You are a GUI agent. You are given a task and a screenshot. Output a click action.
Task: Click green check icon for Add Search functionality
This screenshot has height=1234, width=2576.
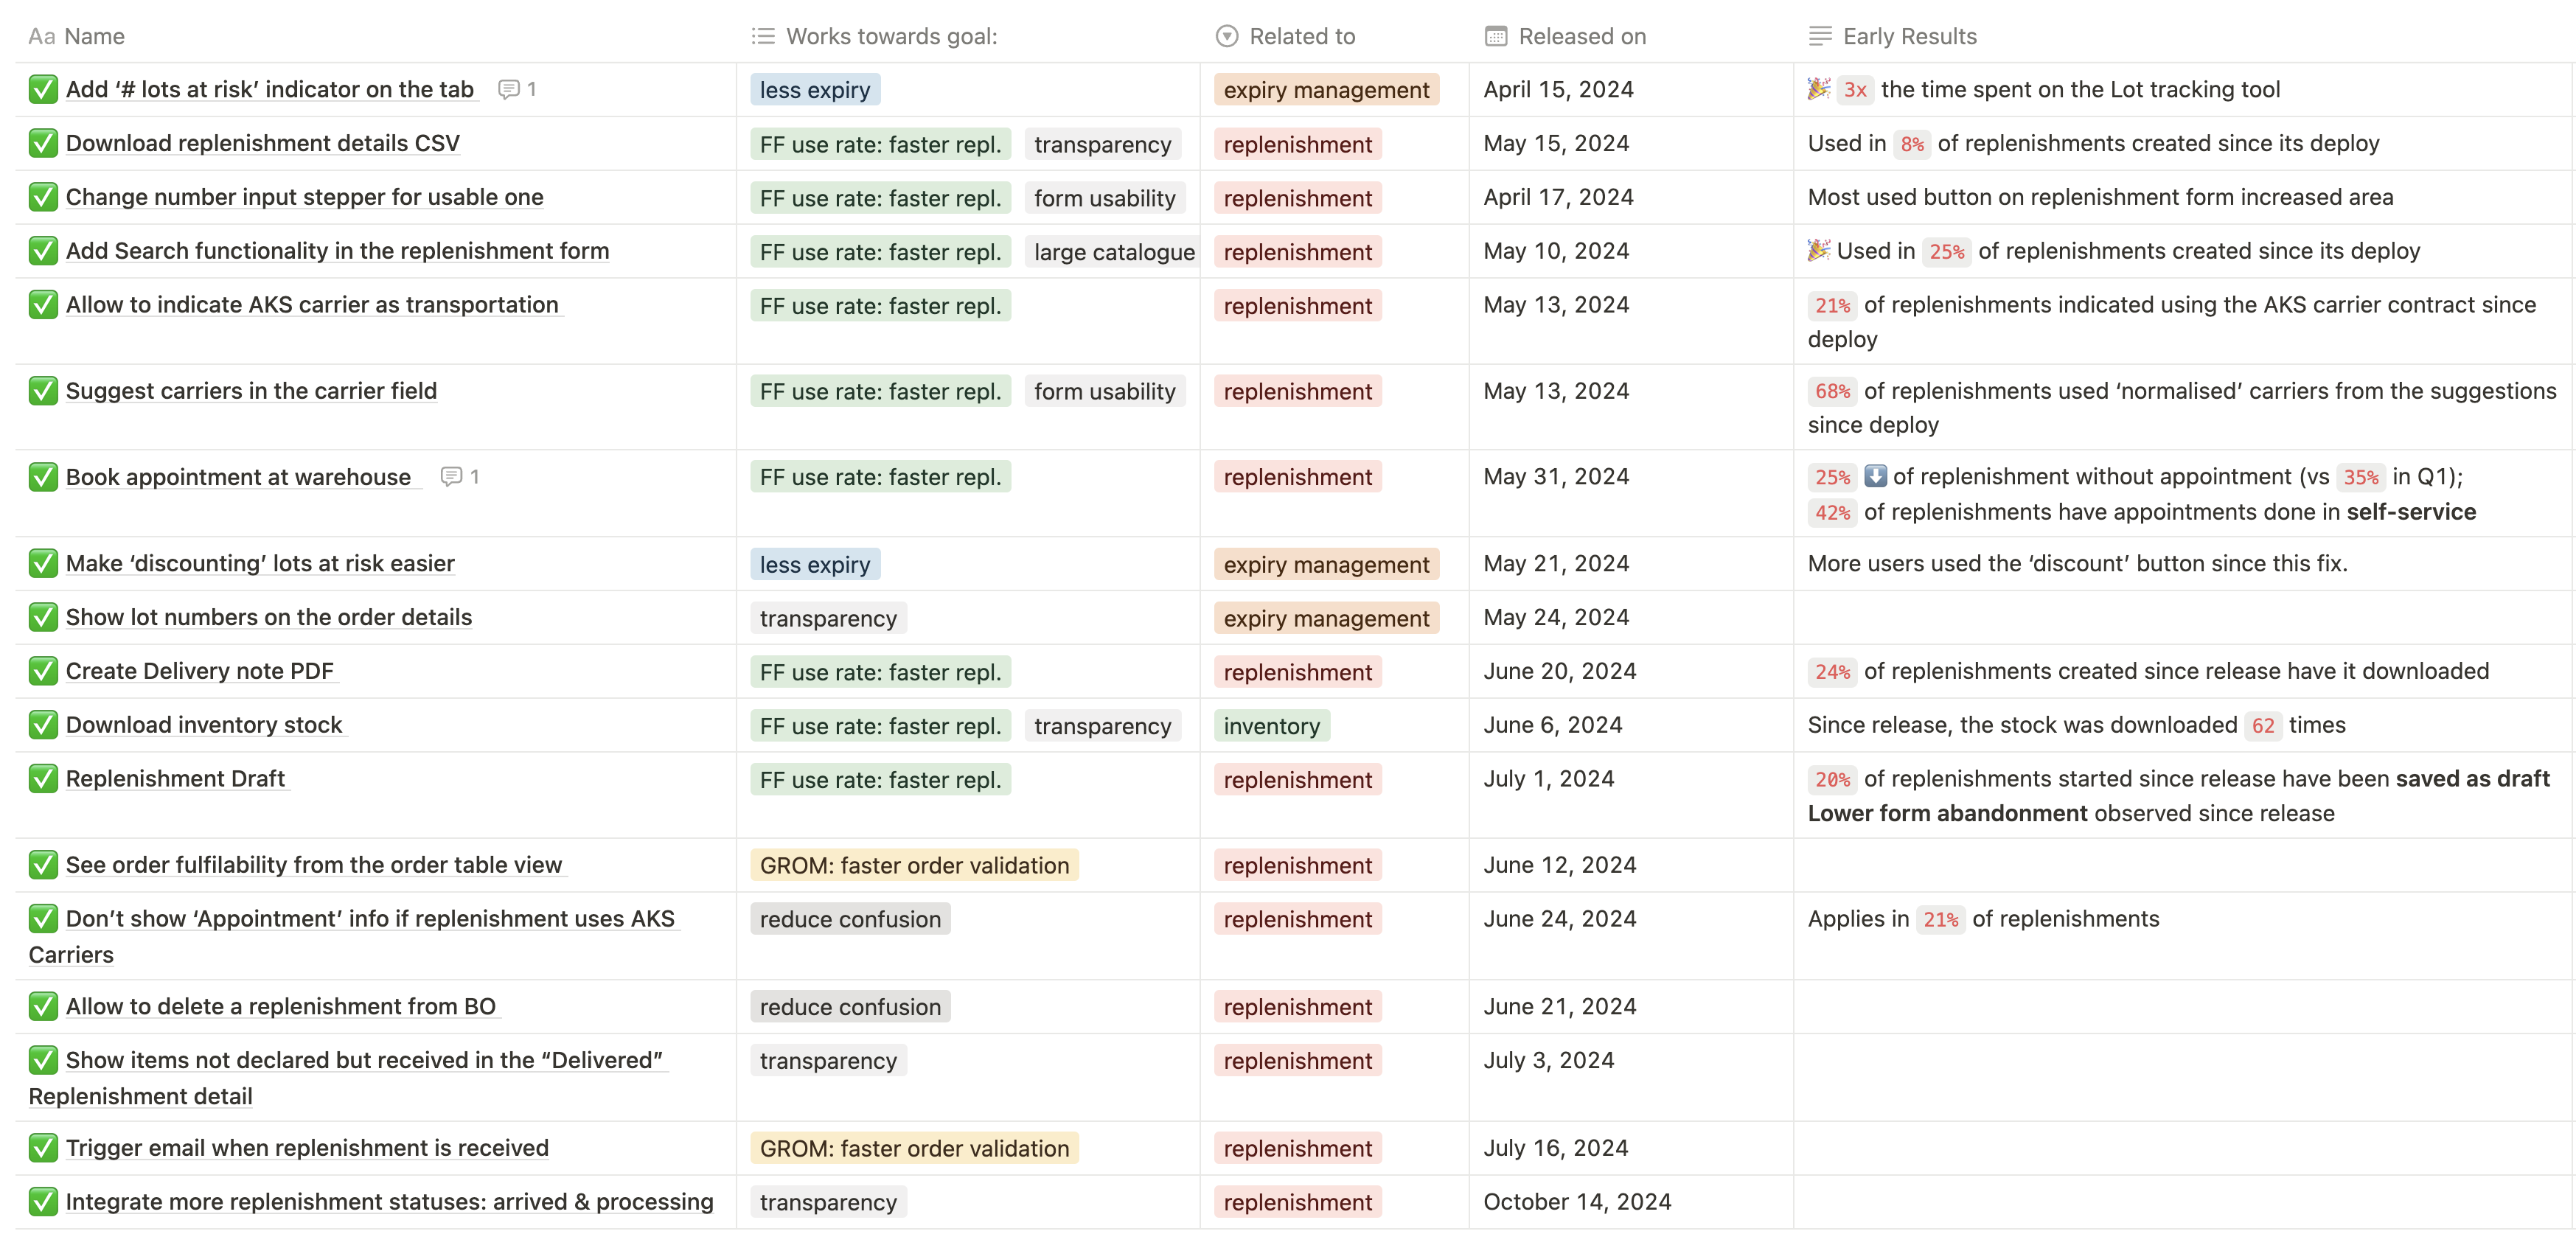(x=43, y=251)
